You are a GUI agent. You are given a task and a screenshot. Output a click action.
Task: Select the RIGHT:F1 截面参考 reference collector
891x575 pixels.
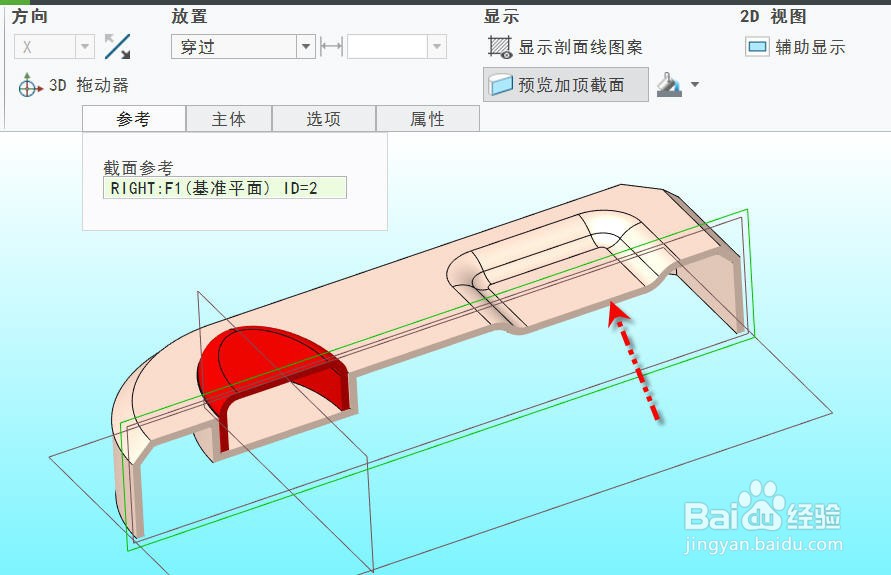(x=224, y=188)
